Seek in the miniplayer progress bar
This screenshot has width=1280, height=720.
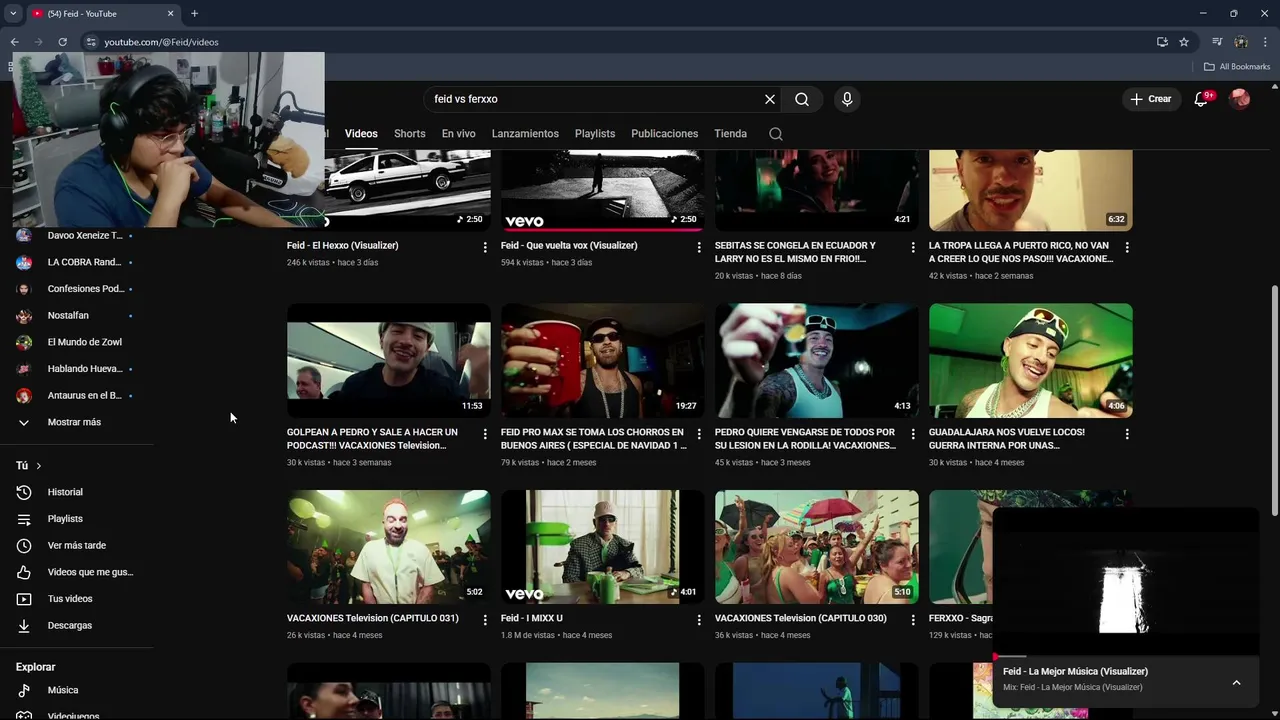(x=1126, y=657)
